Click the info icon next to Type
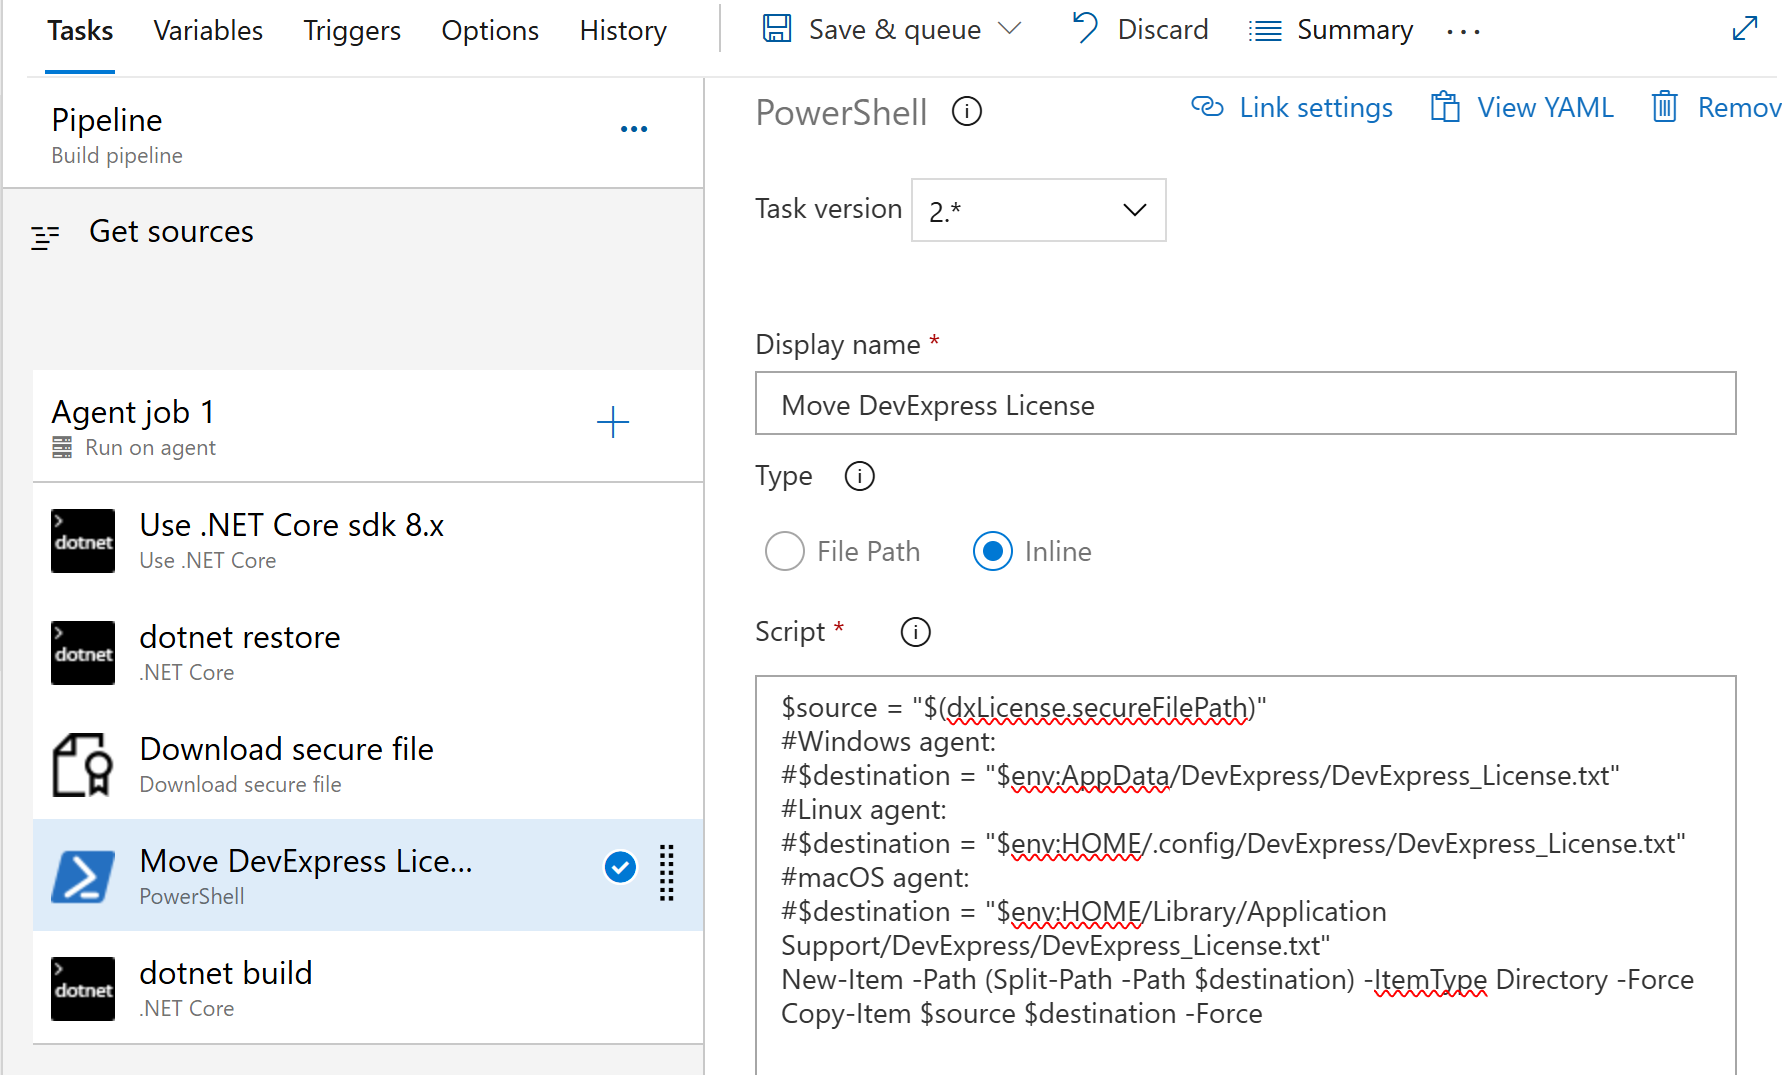The height and width of the screenshot is (1075, 1782). point(860,476)
